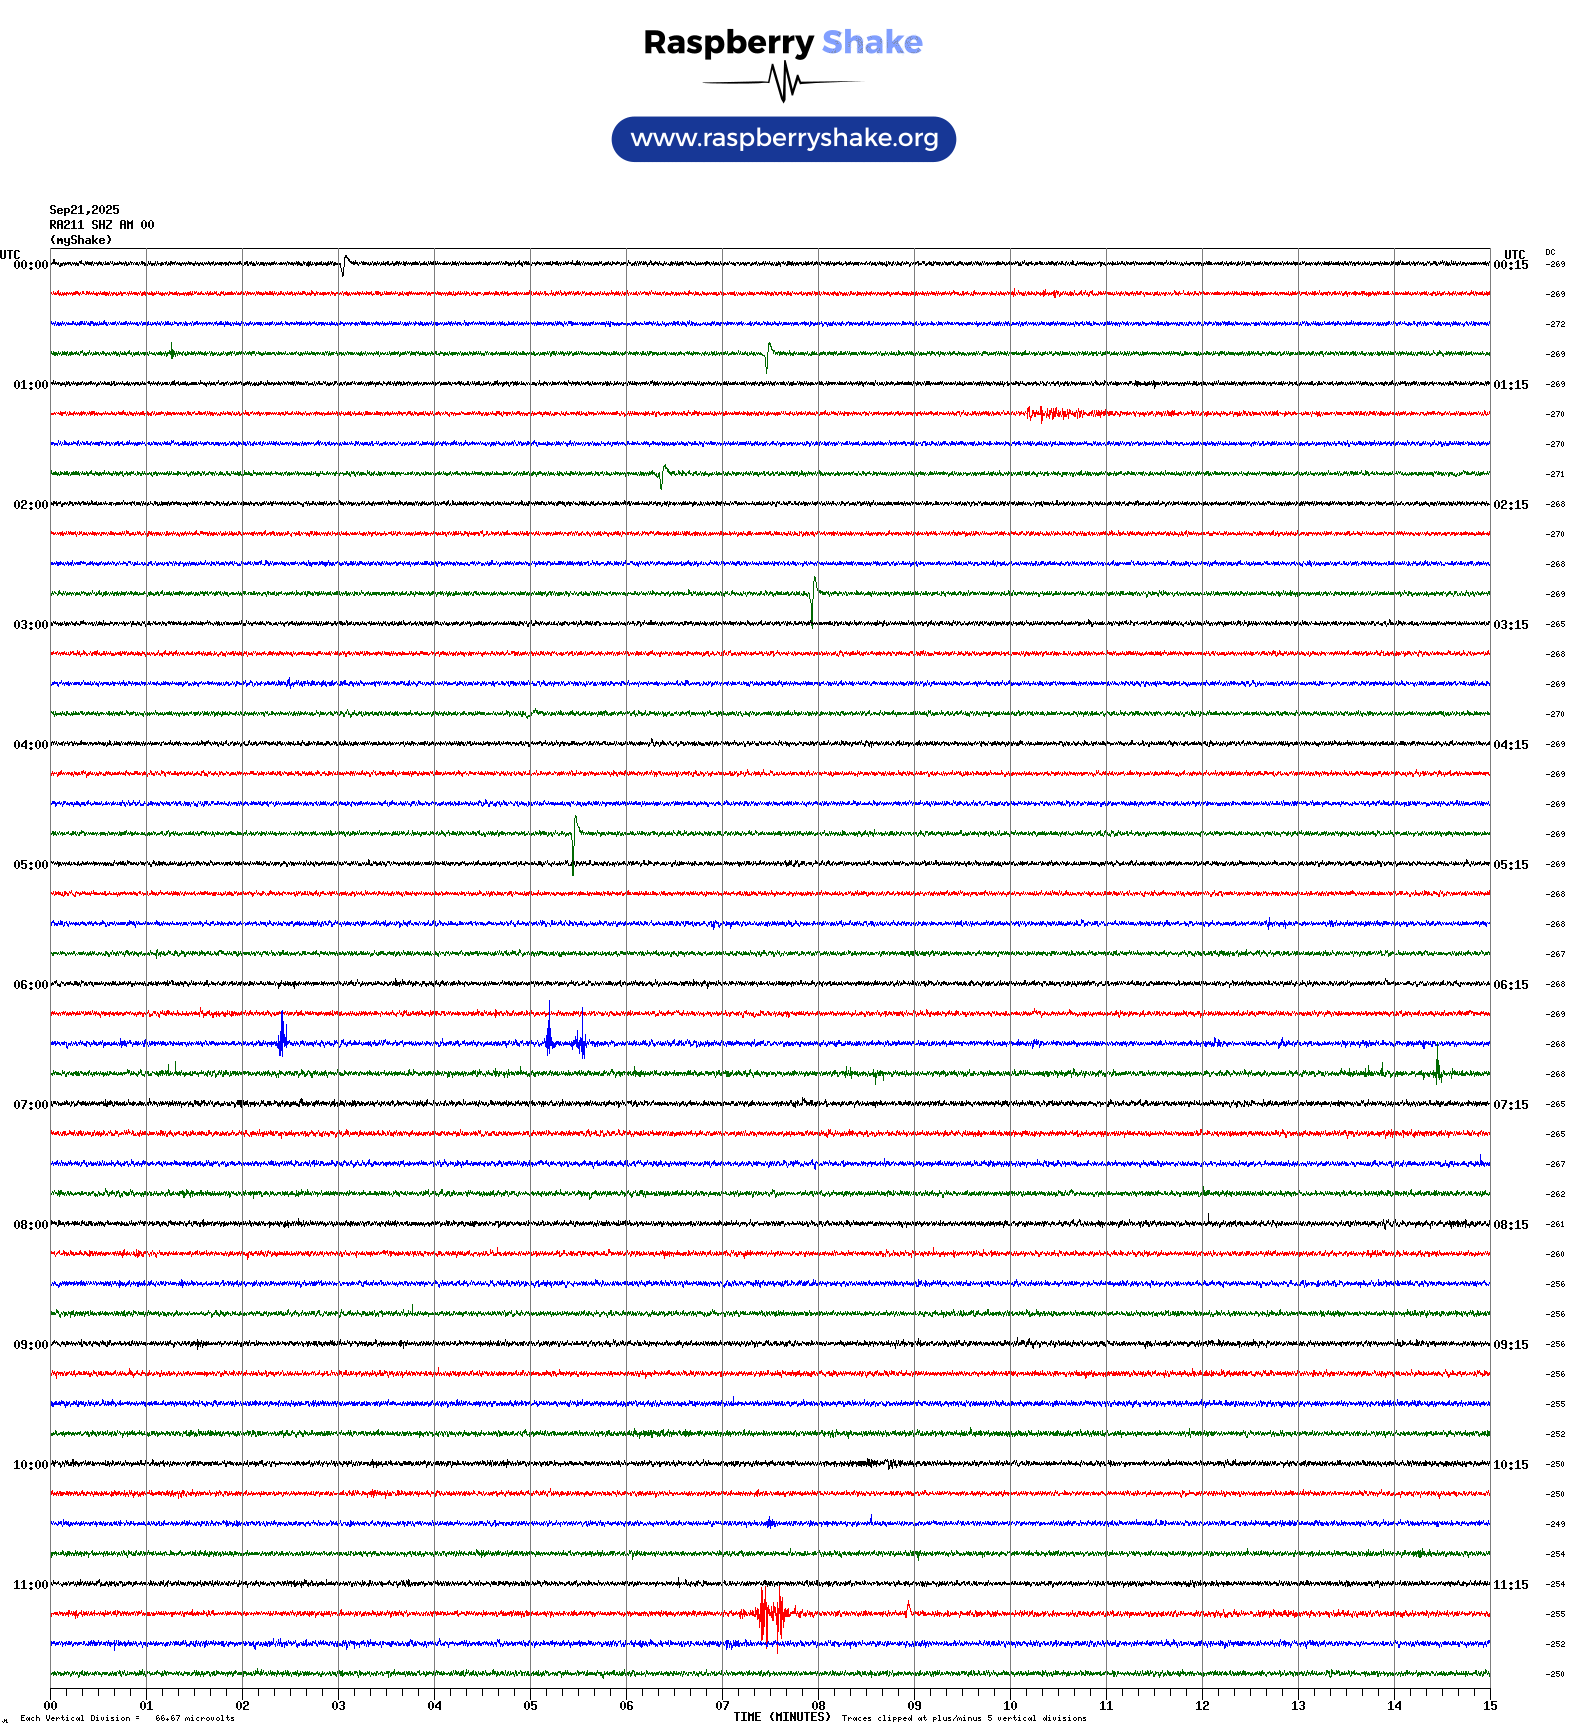Viewport: 1570px width, 1732px height.
Task: Click the TIME (MINUTES) axis title
Action: point(782,1717)
